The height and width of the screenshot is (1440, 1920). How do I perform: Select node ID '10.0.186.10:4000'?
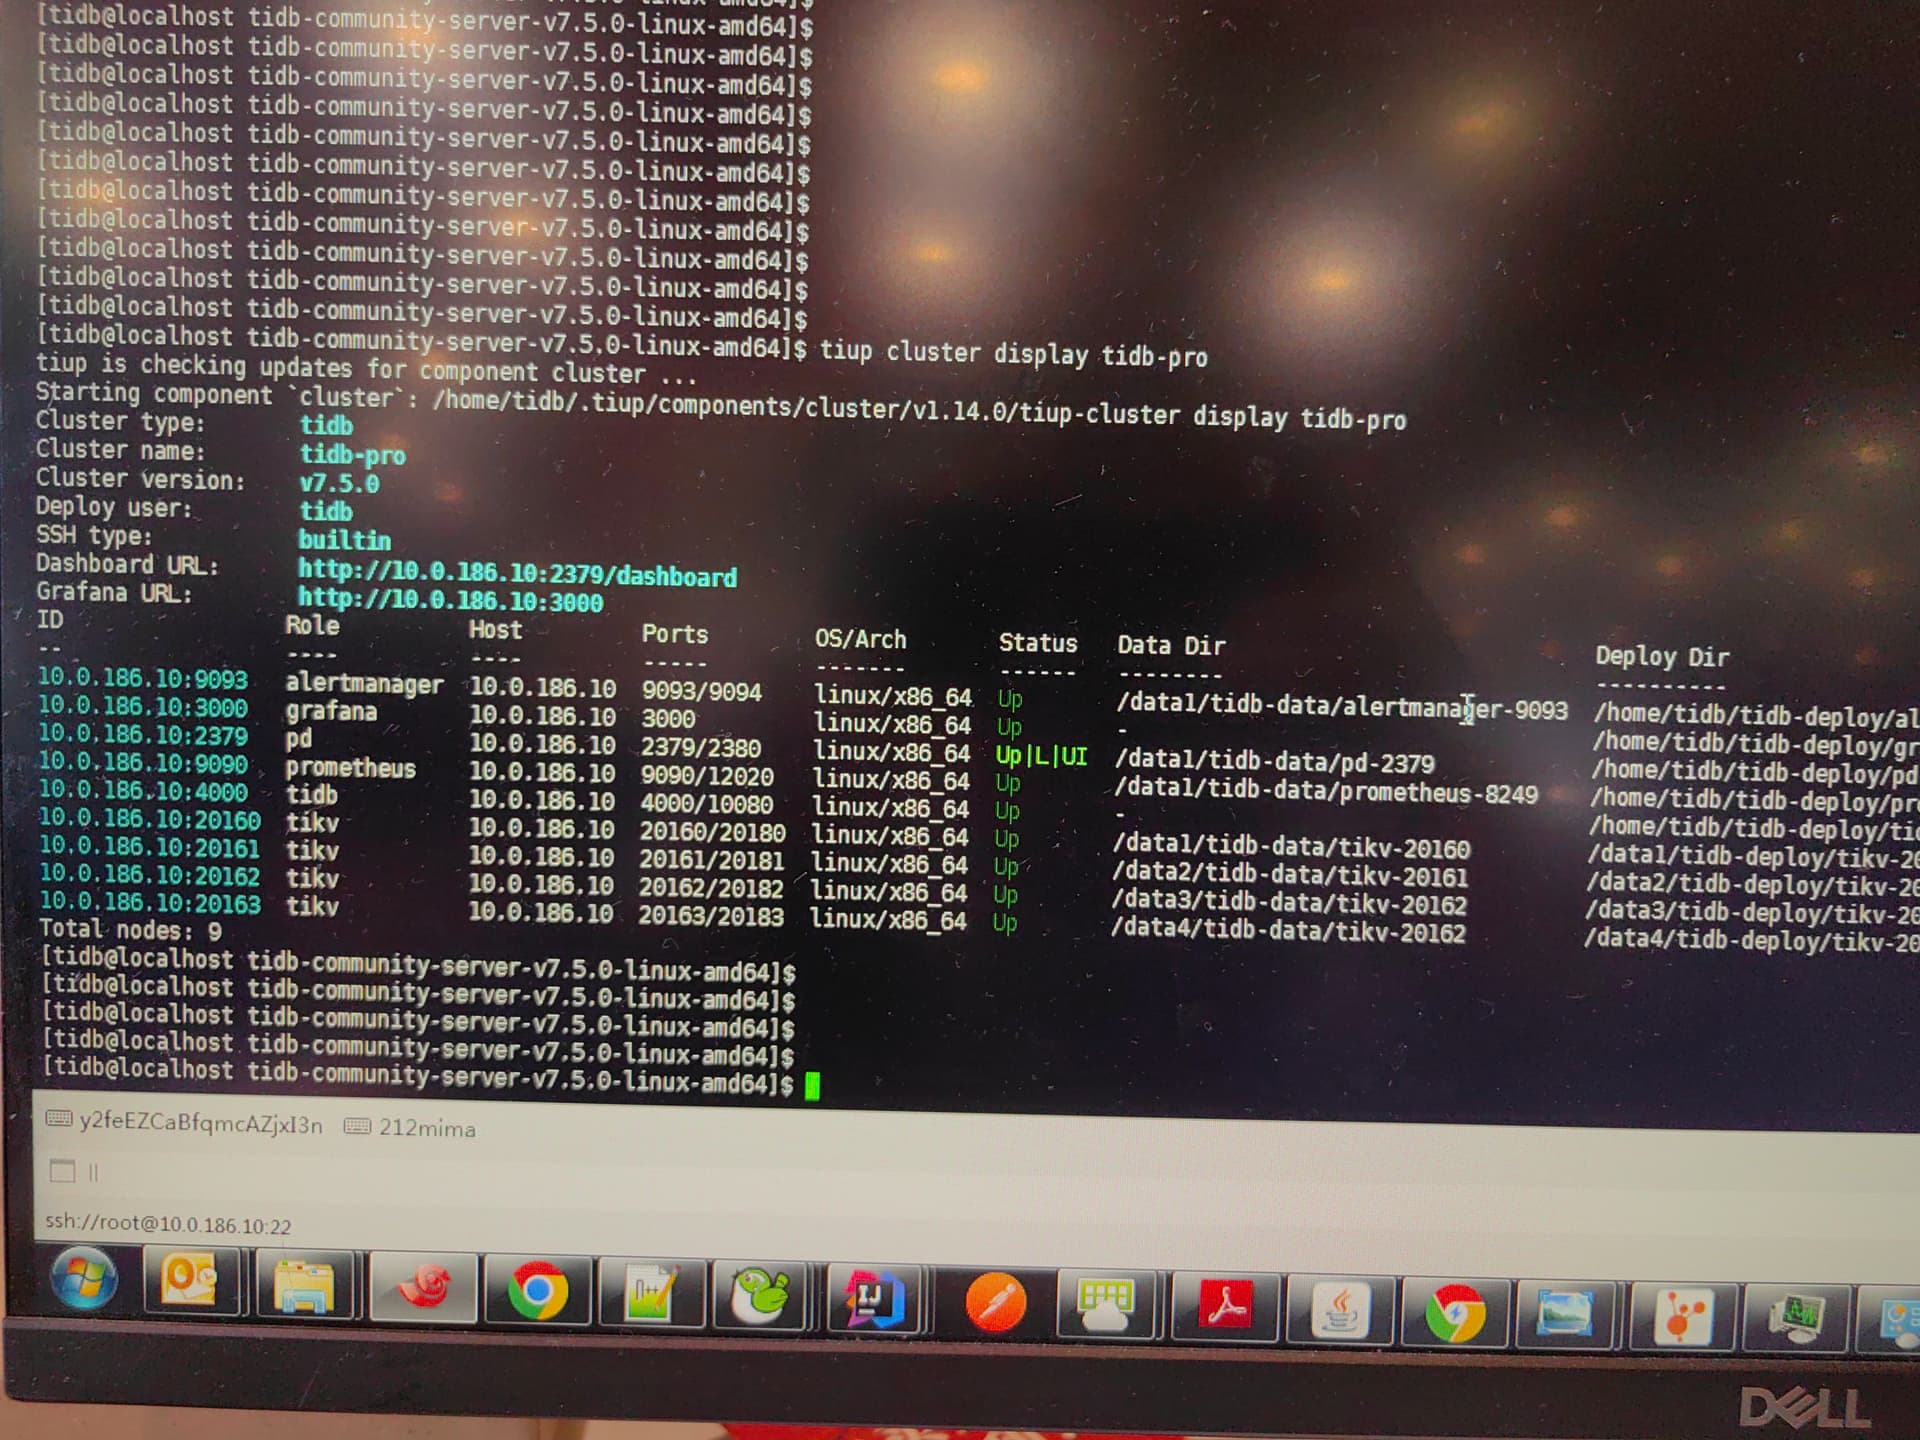pyautogui.click(x=143, y=791)
